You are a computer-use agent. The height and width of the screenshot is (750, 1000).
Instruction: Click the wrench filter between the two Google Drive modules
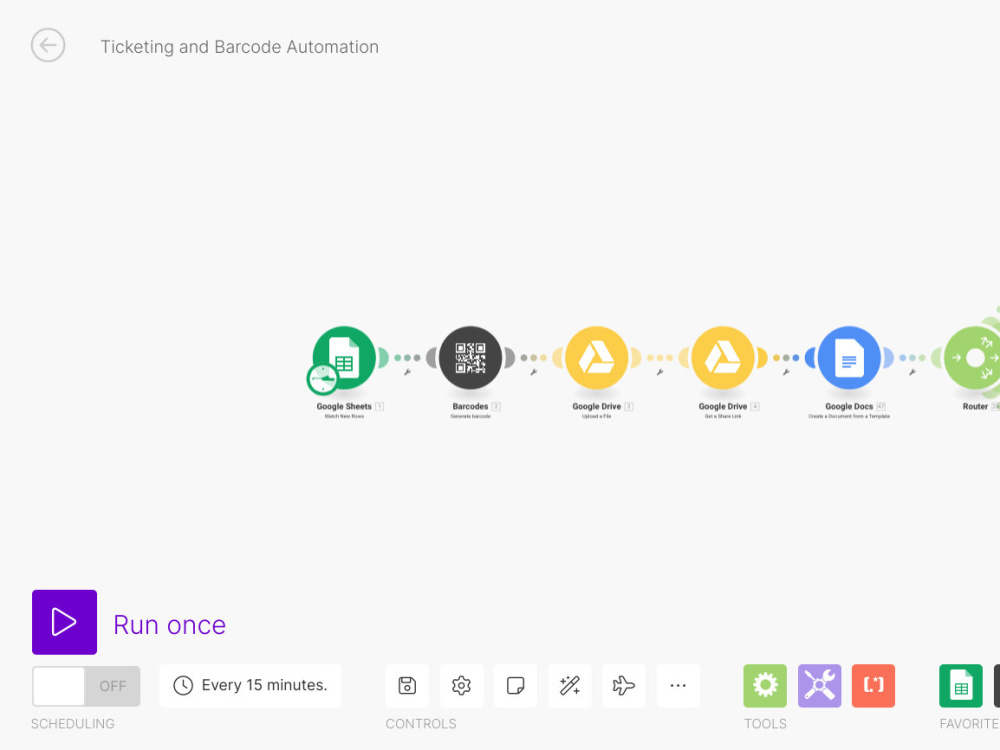660,372
